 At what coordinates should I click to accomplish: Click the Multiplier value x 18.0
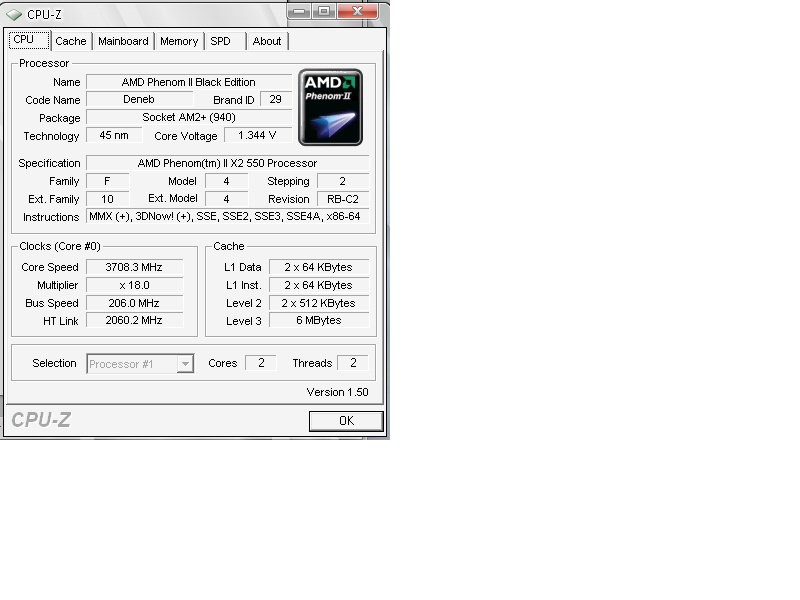(134, 285)
